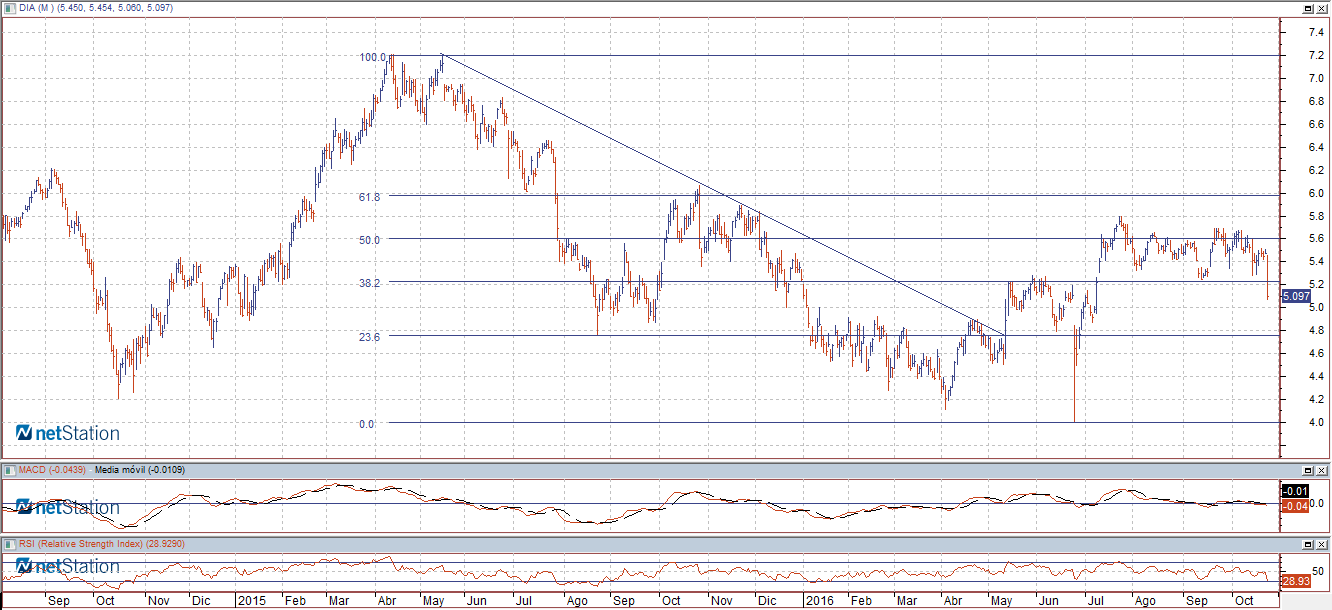Screen dimensions: 1332x610
Task: Click the 5.097 current price marker
Action: pos(1296,296)
